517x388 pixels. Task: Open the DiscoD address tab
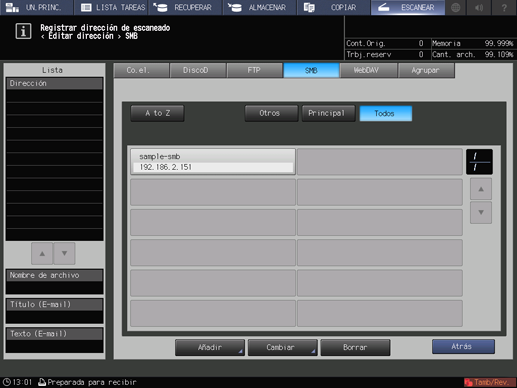point(198,70)
